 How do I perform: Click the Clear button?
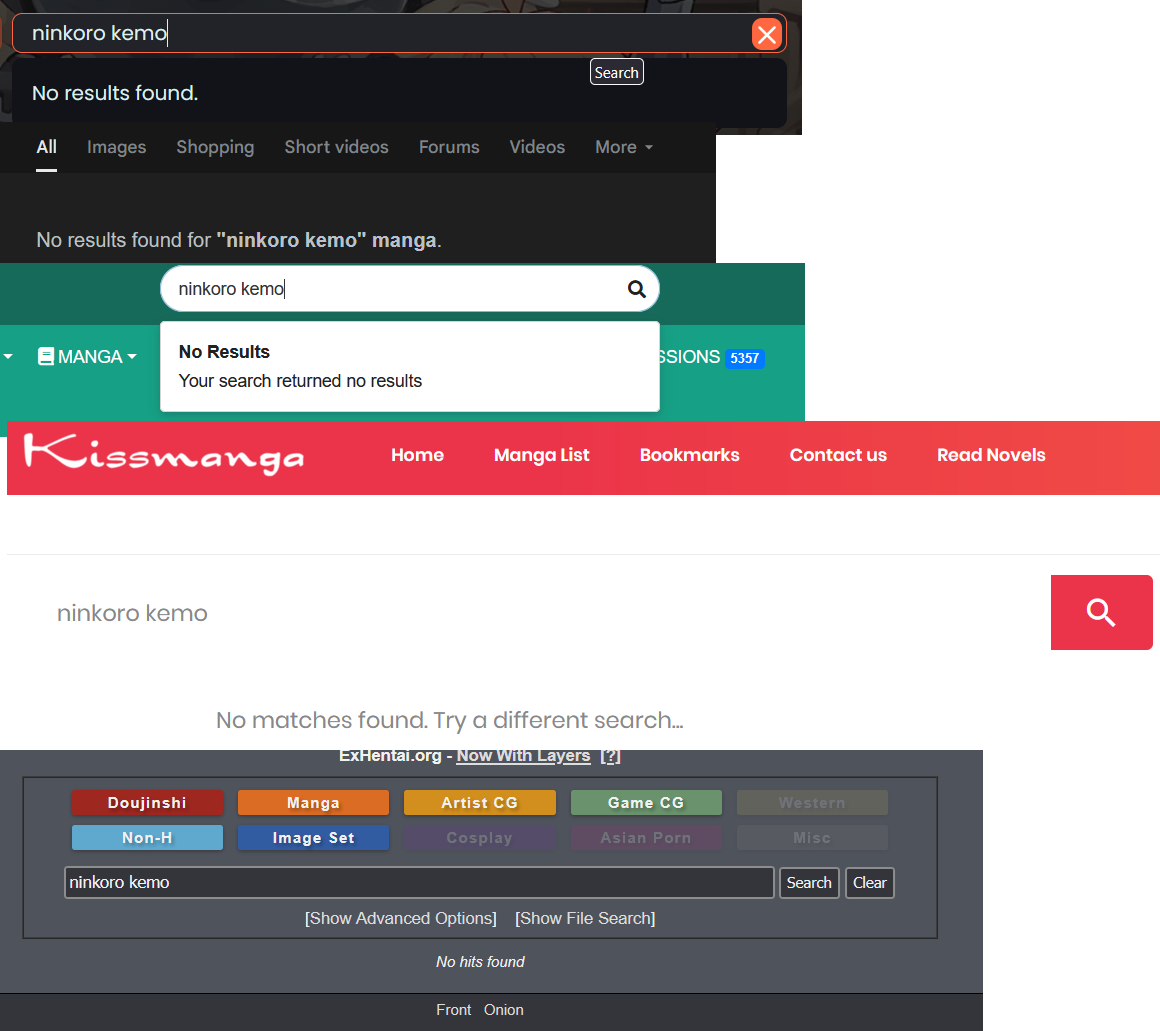pos(869,882)
